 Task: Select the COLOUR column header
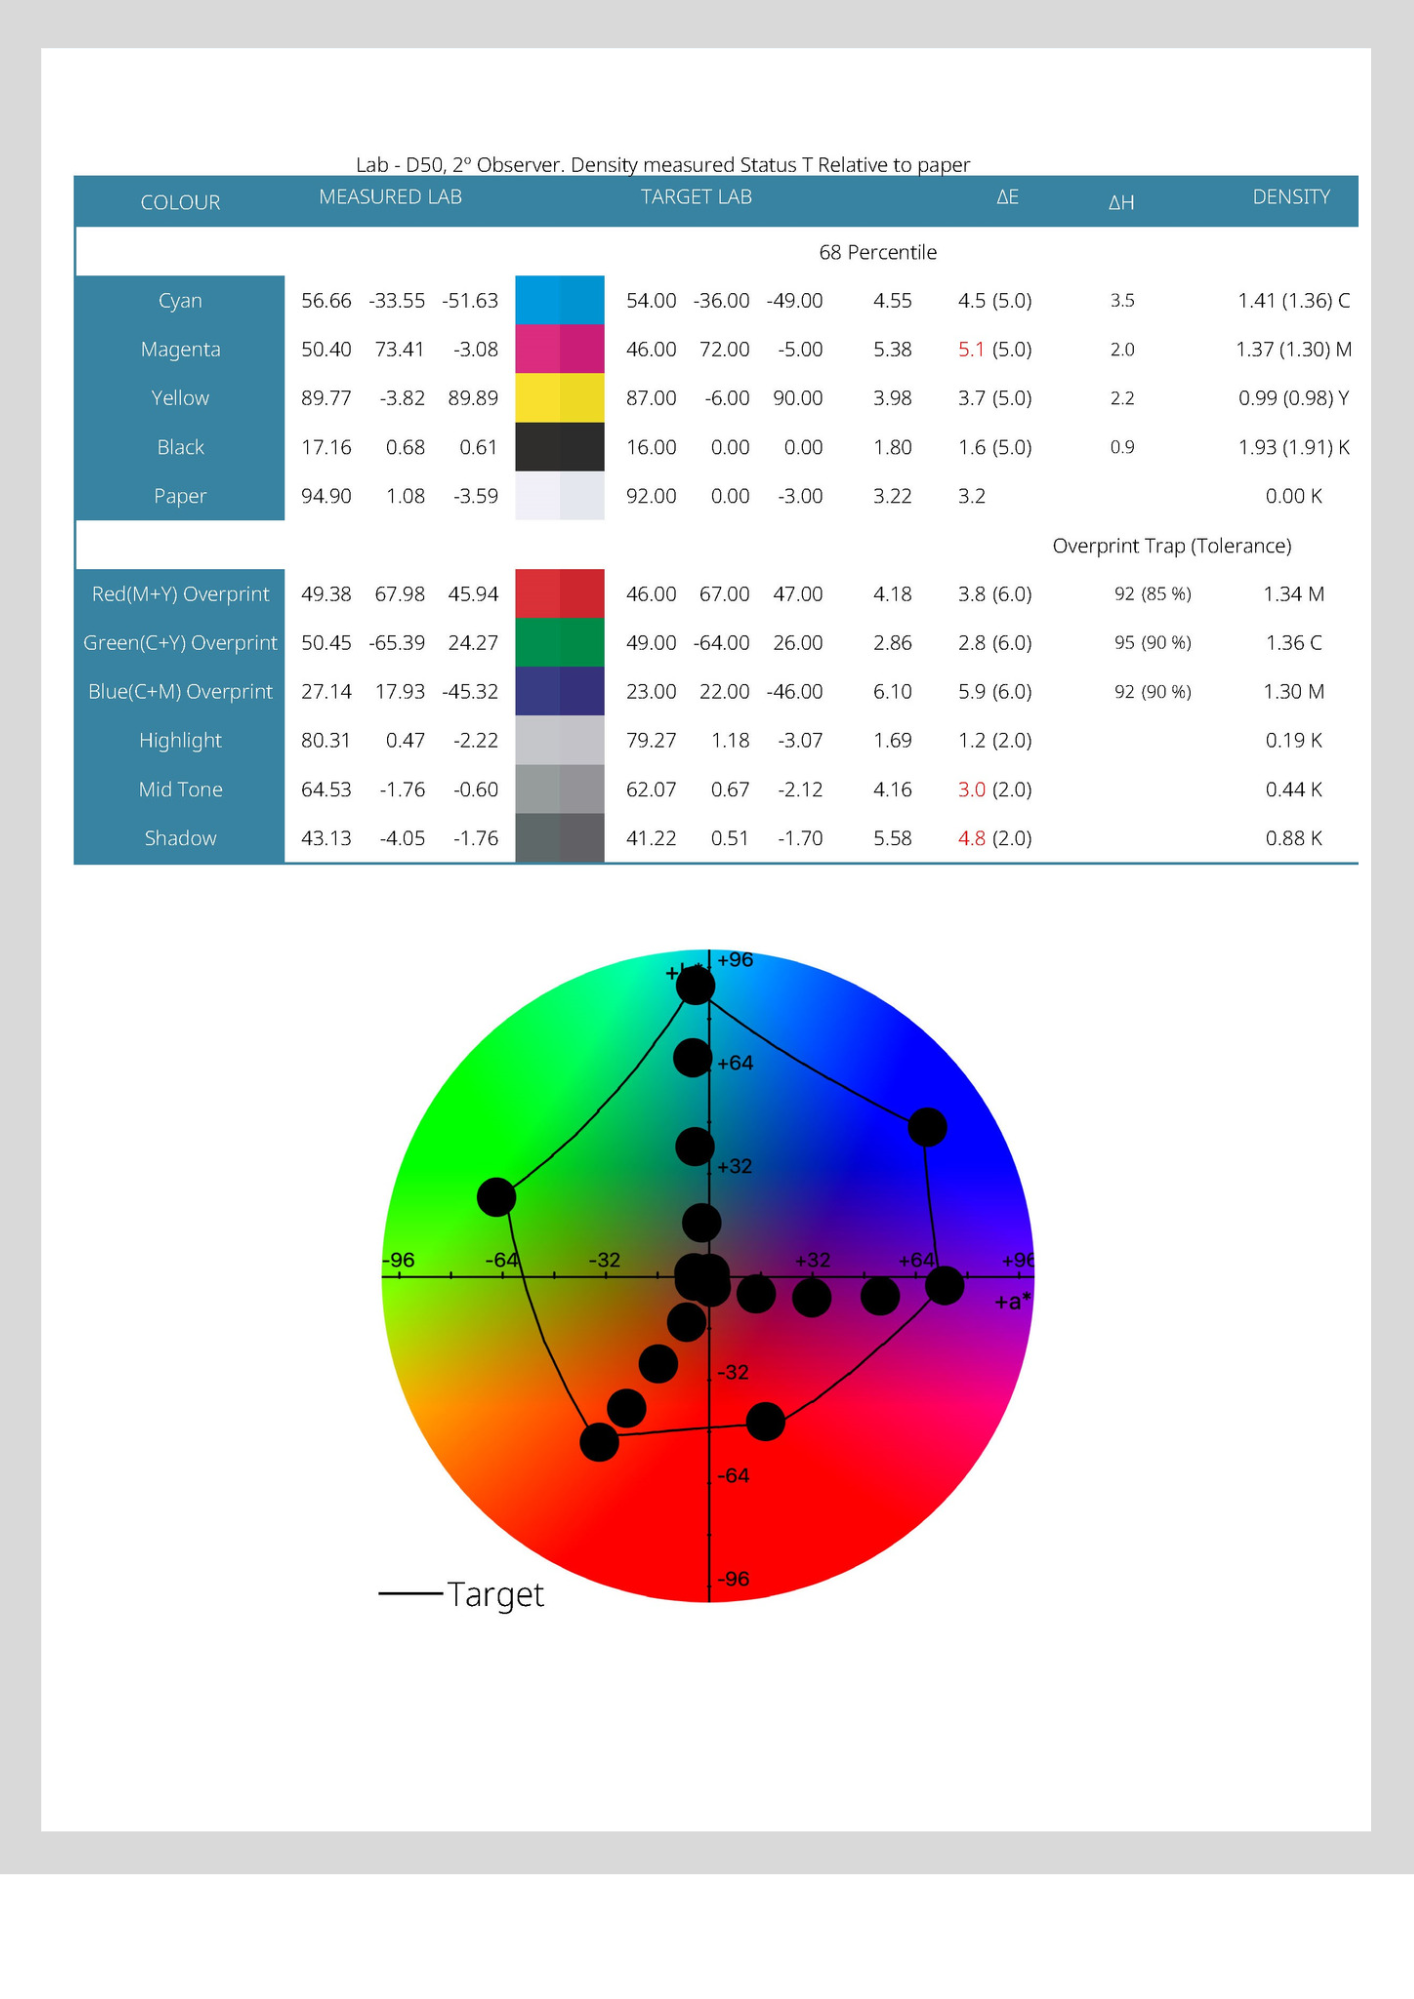point(180,202)
